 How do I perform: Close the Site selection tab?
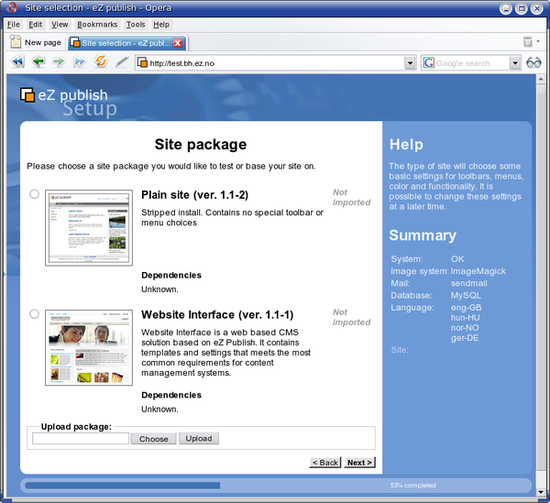pos(178,43)
